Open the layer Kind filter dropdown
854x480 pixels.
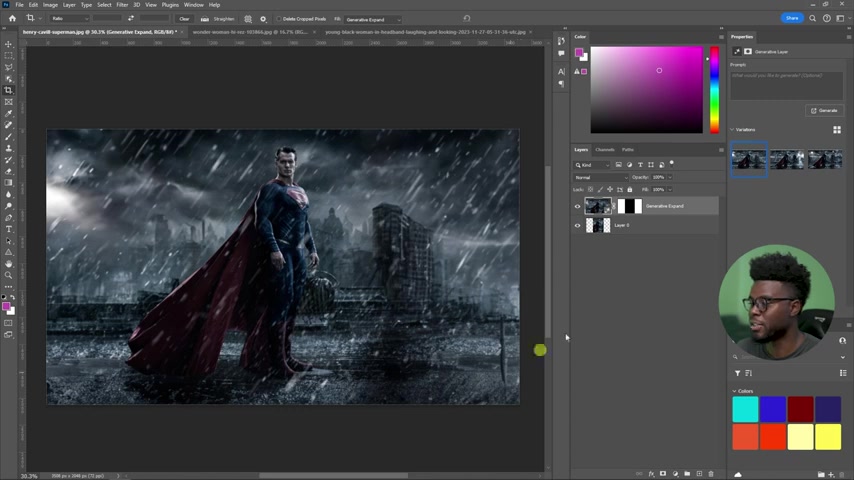click(592, 165)
